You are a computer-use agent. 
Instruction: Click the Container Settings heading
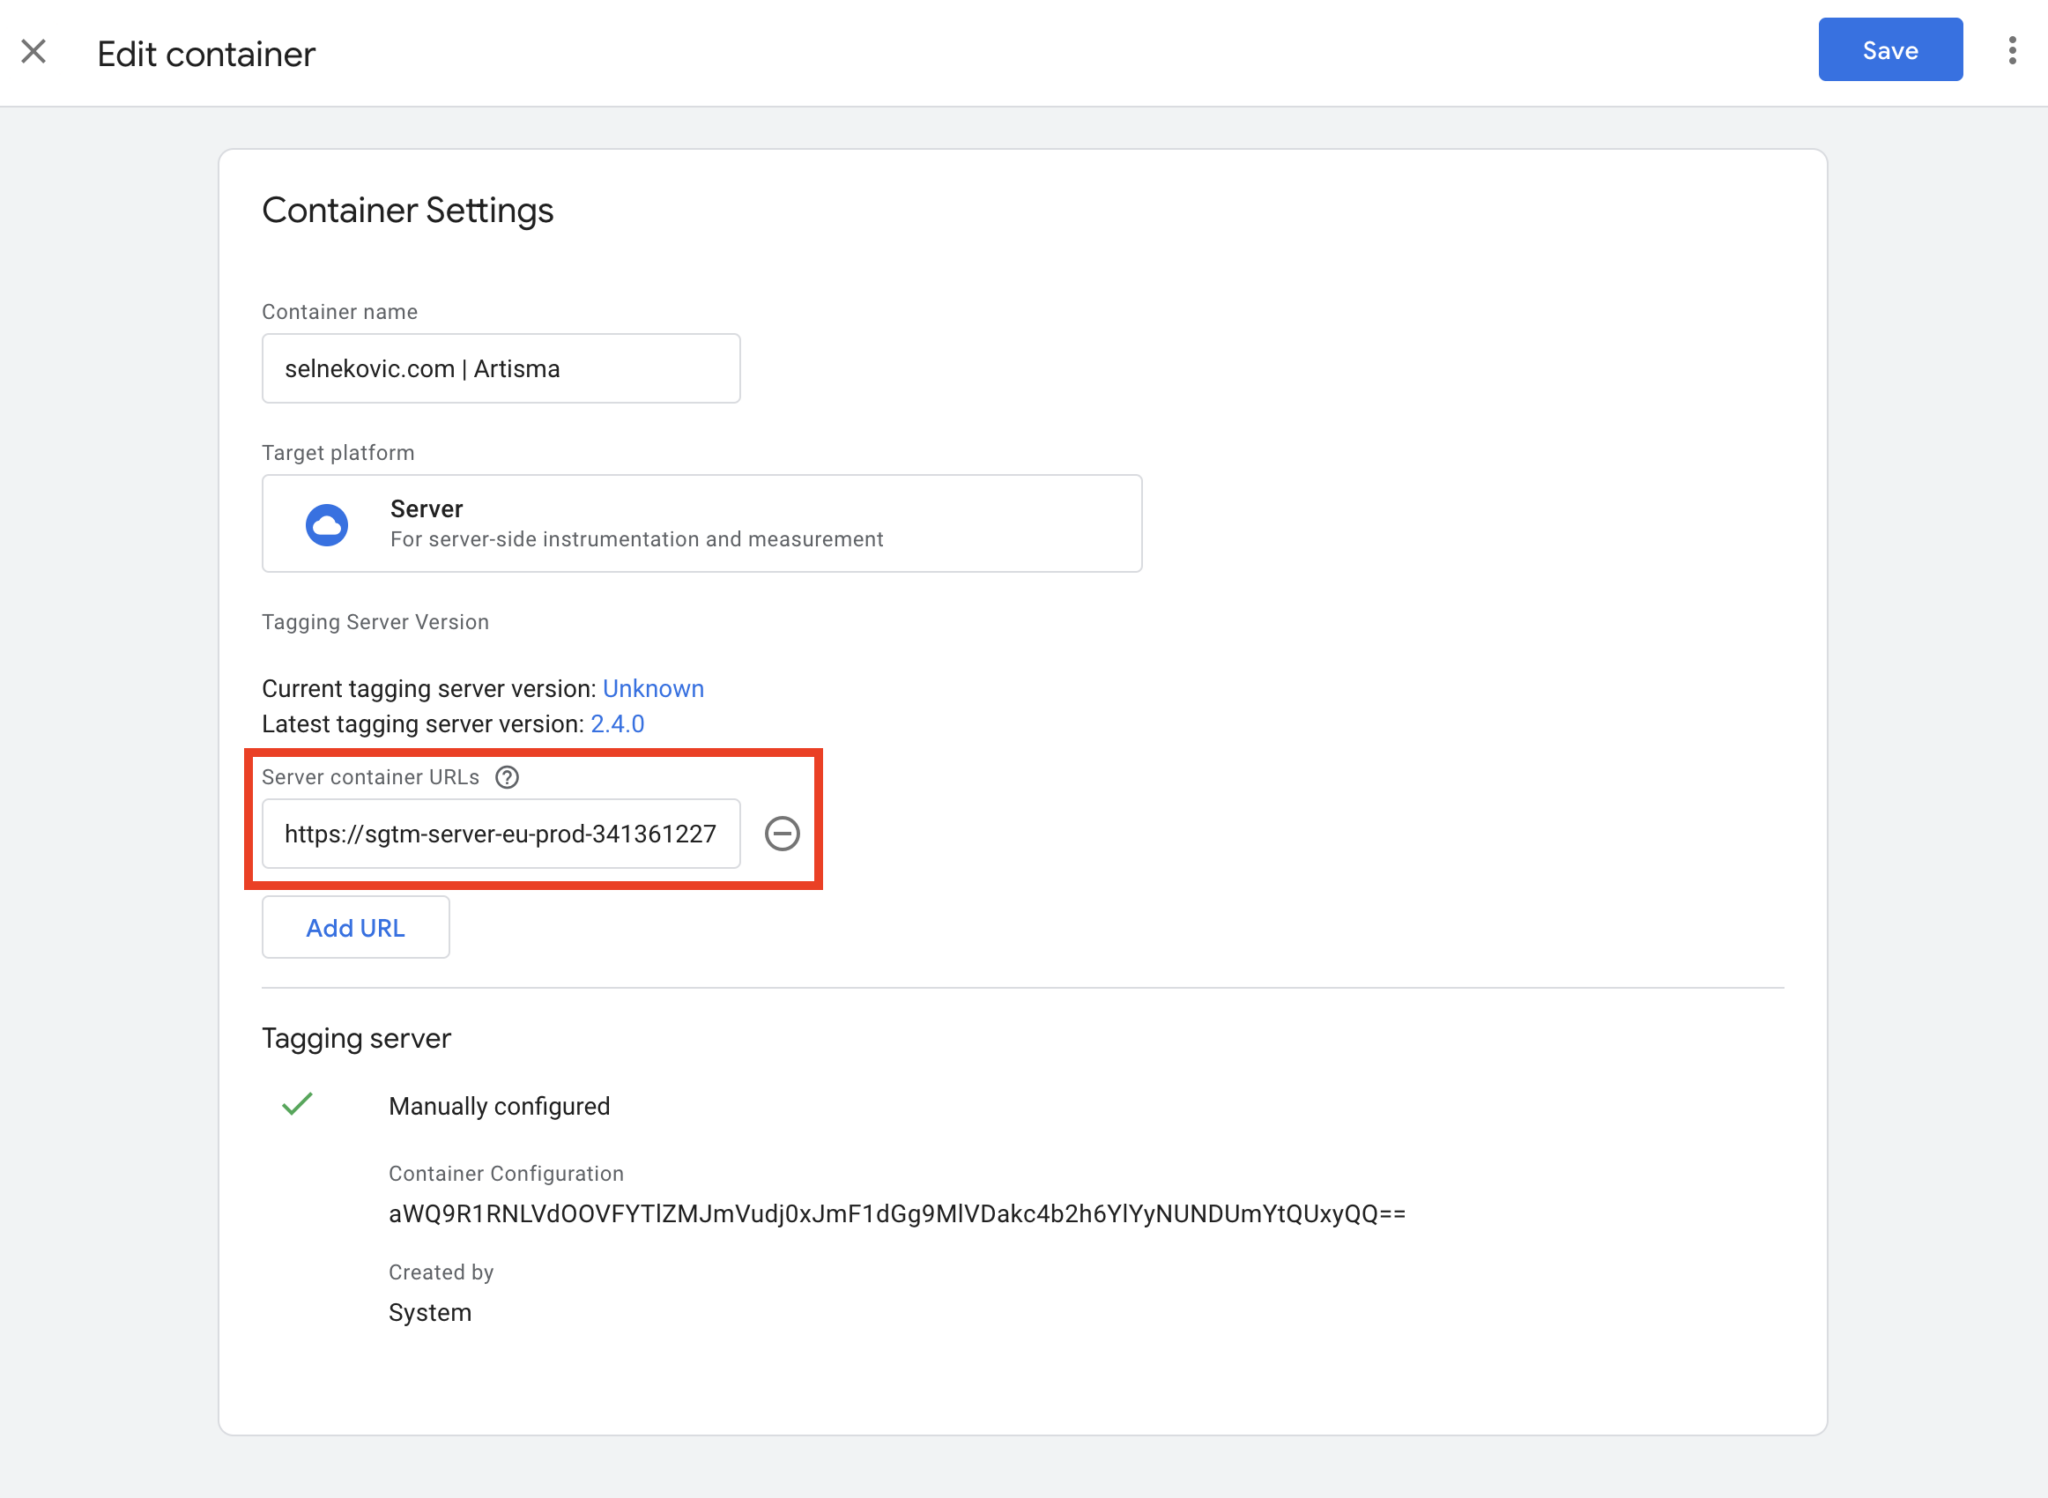tap(408, 210)
